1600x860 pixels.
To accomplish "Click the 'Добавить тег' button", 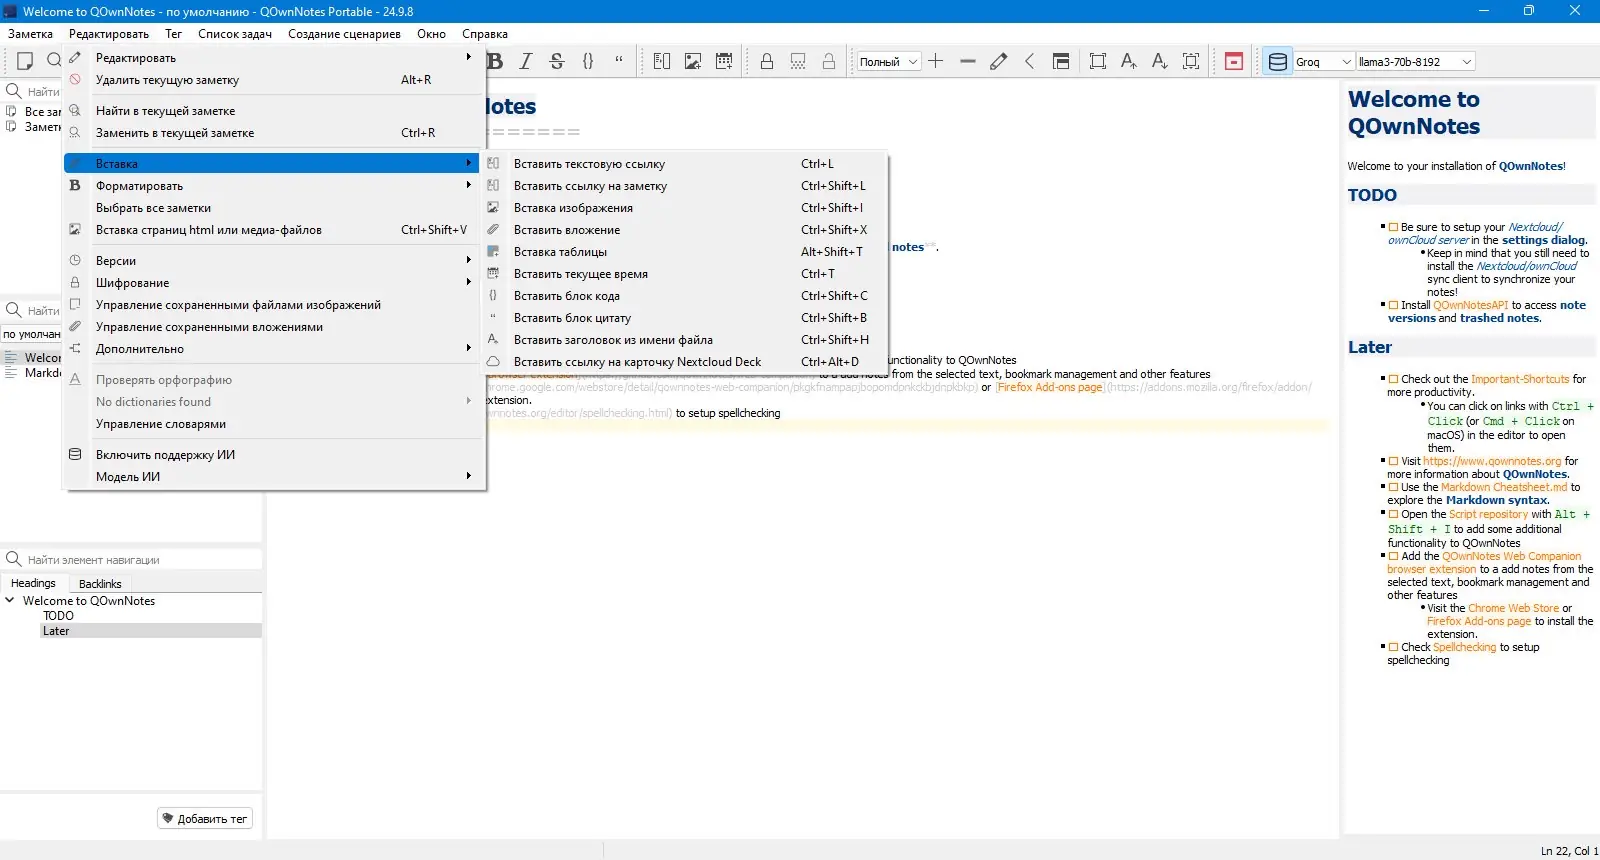I will coord(205,819).
